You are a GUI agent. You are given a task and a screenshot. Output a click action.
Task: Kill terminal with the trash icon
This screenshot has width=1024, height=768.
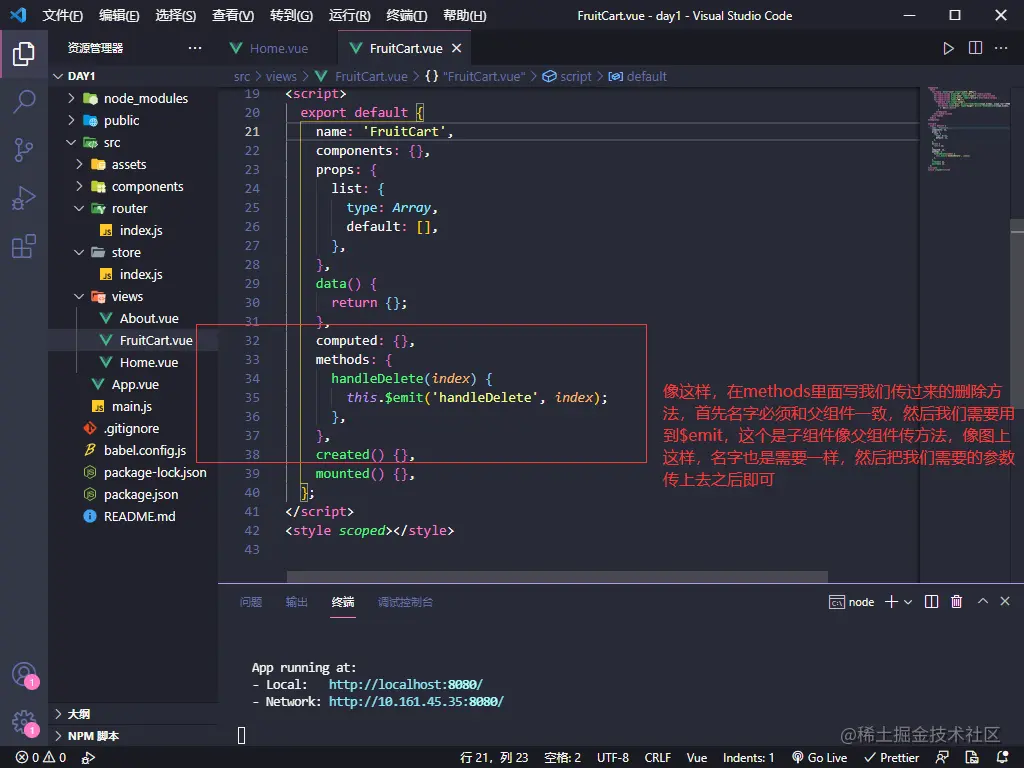956,602
